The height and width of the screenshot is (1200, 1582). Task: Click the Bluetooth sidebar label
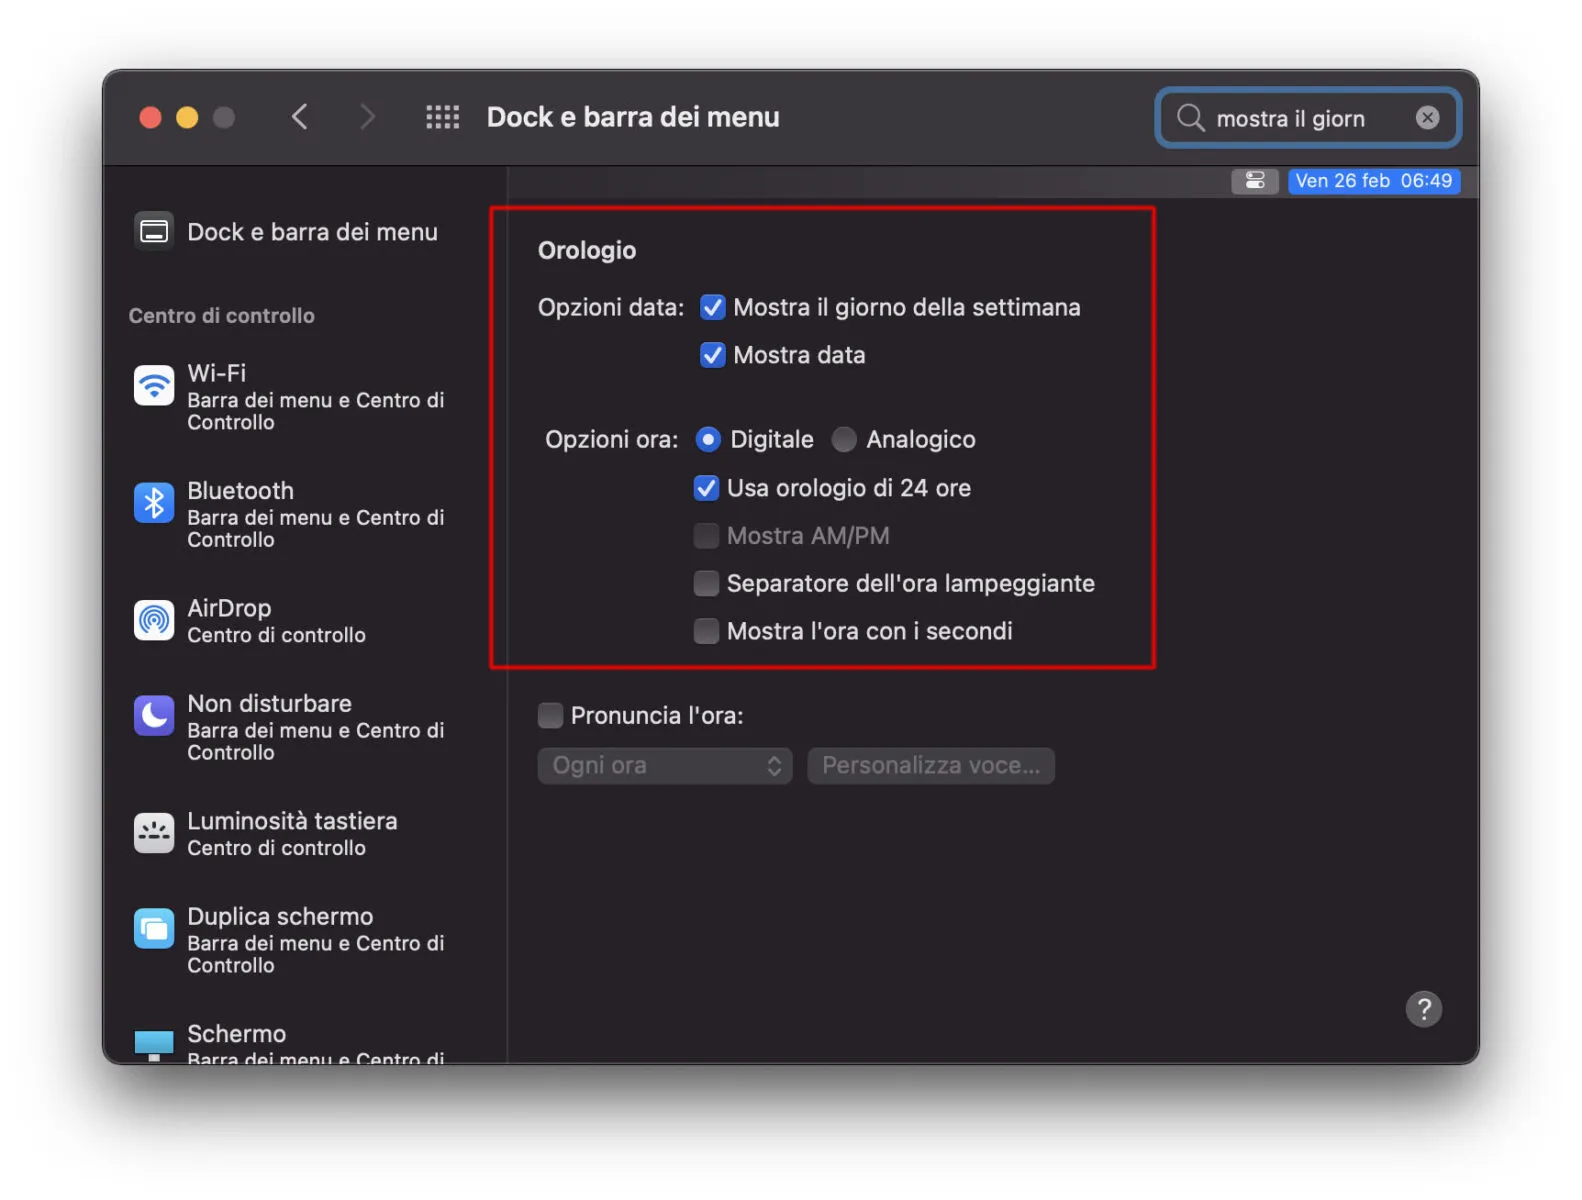[x=241, y=491]
